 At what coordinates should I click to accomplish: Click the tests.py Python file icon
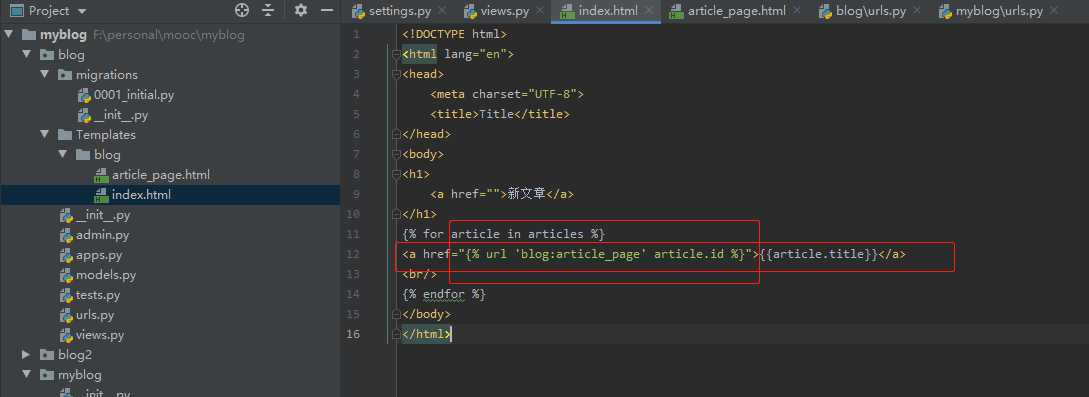coord(66,296)
